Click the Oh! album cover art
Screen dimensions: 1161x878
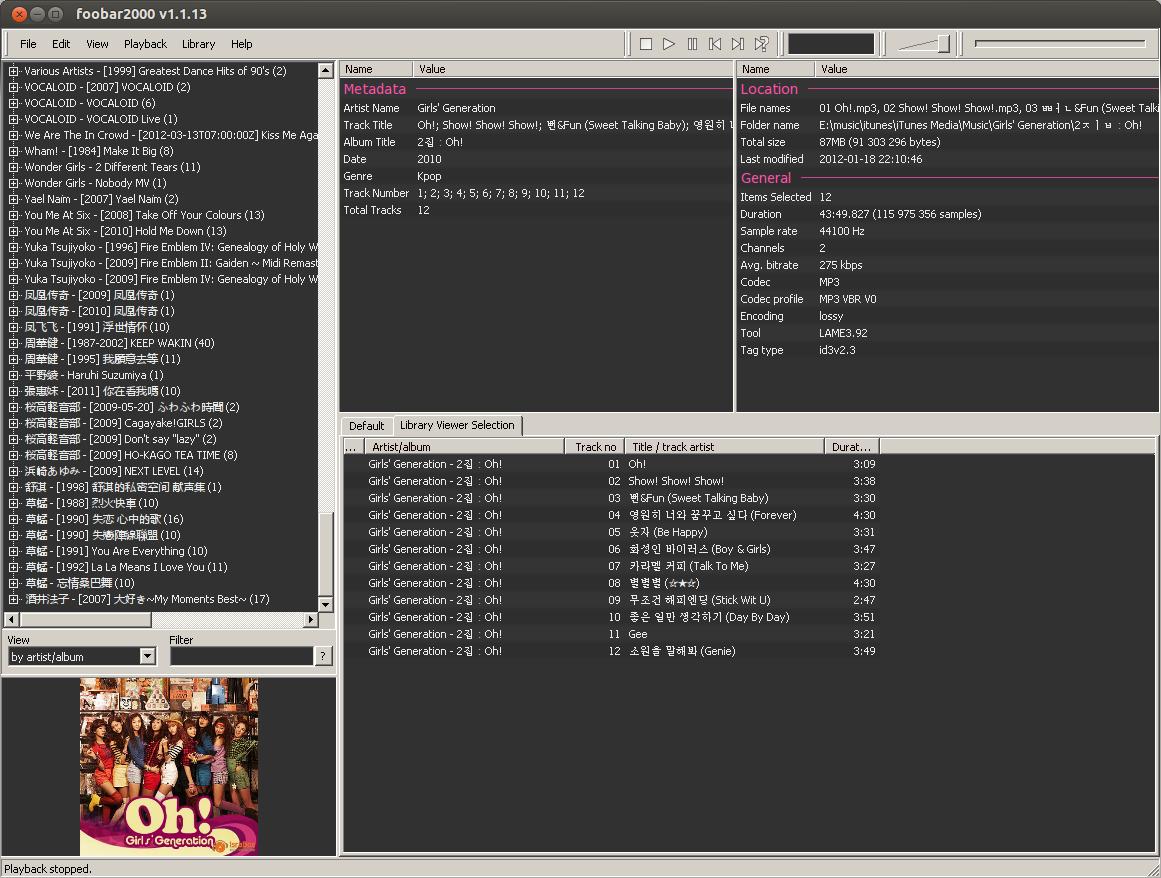169,766
